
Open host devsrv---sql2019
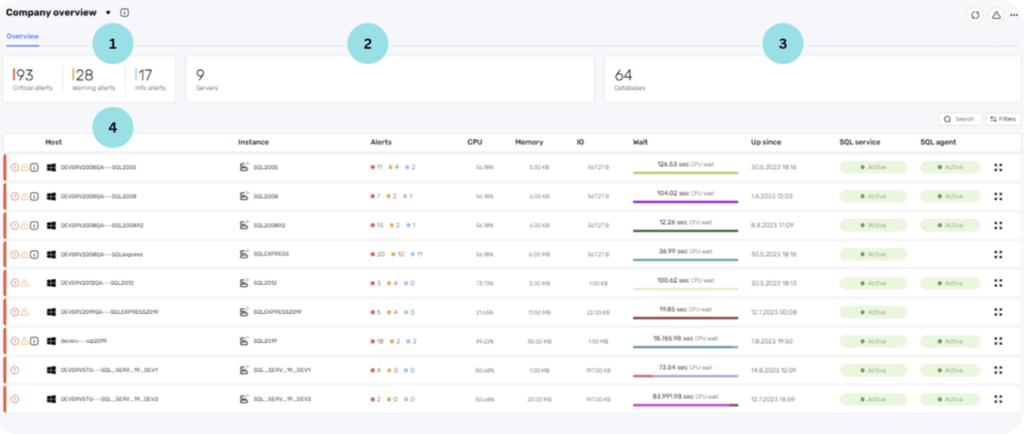(82, 341)
